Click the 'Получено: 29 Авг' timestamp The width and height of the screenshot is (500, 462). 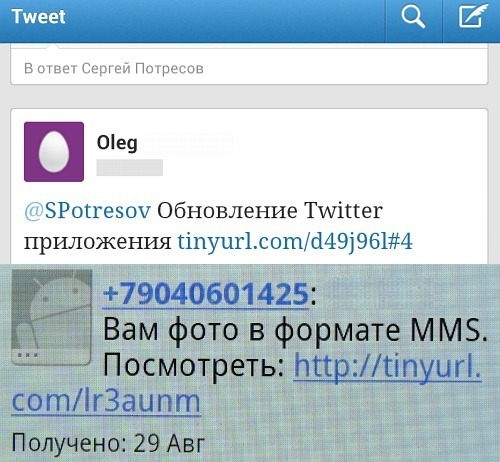(108, 443)
